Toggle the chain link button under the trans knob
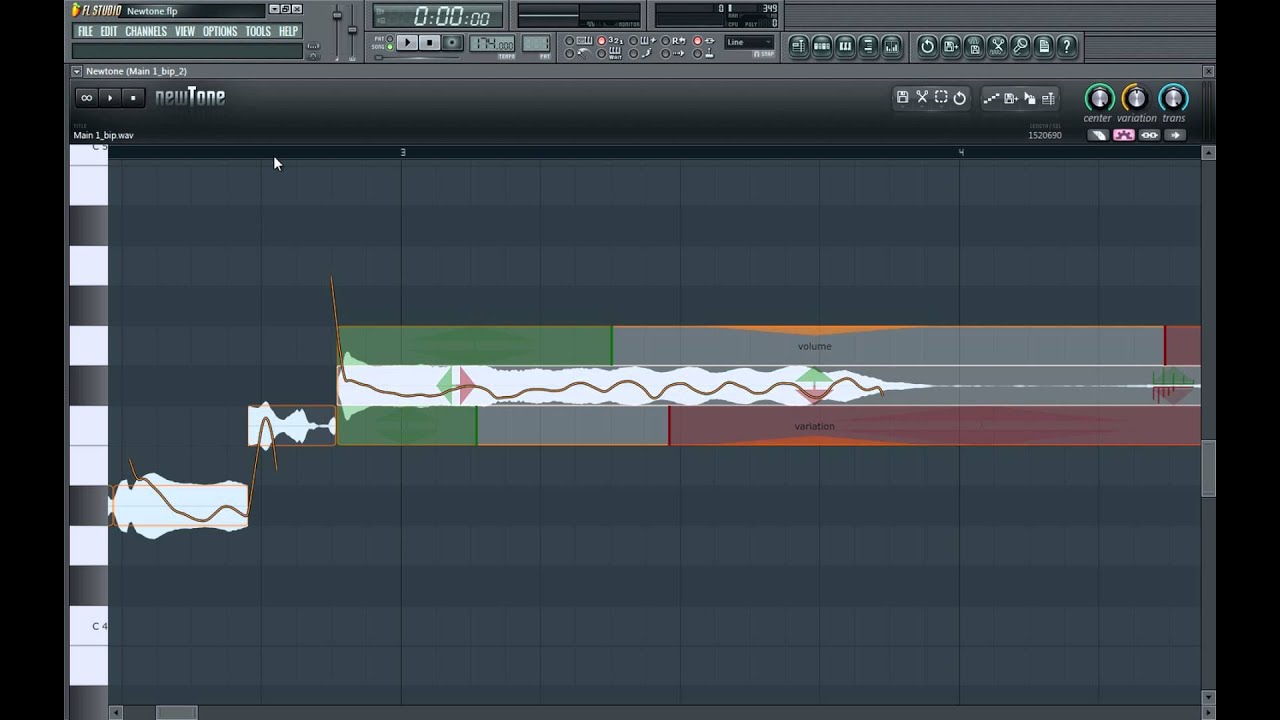 coord(1149,135)
